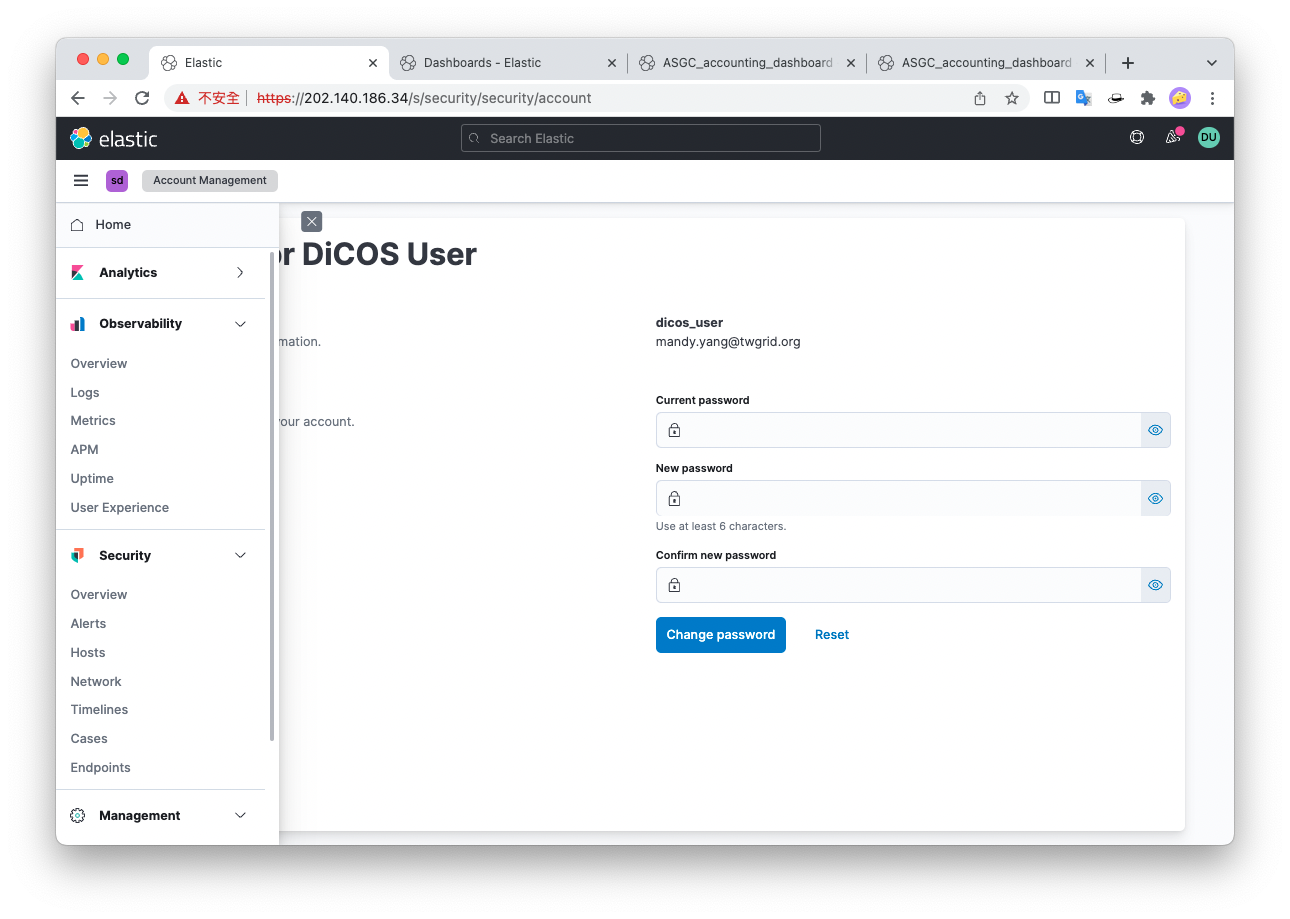Close the Dashboards - Elastic tab
This screenshot has height=919, width=1290.
612,63
